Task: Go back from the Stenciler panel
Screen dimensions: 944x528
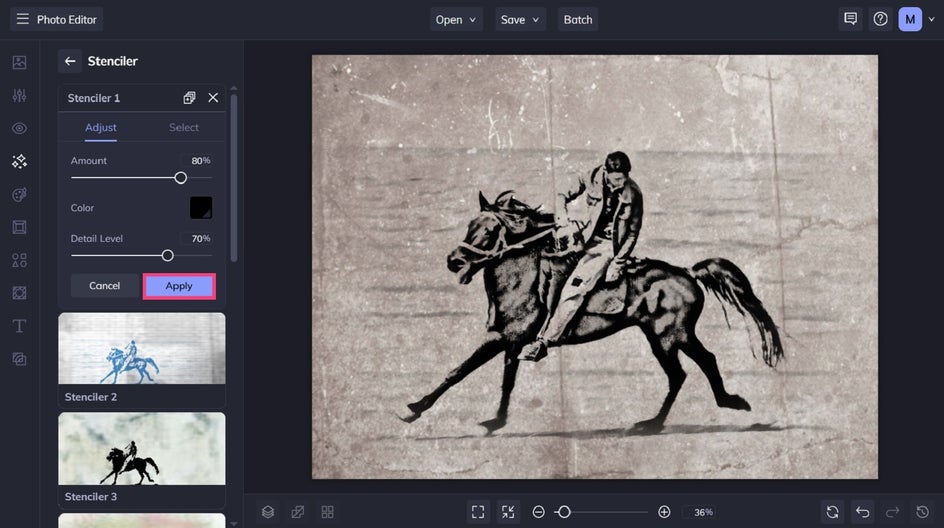Action: tap(70, 61)
